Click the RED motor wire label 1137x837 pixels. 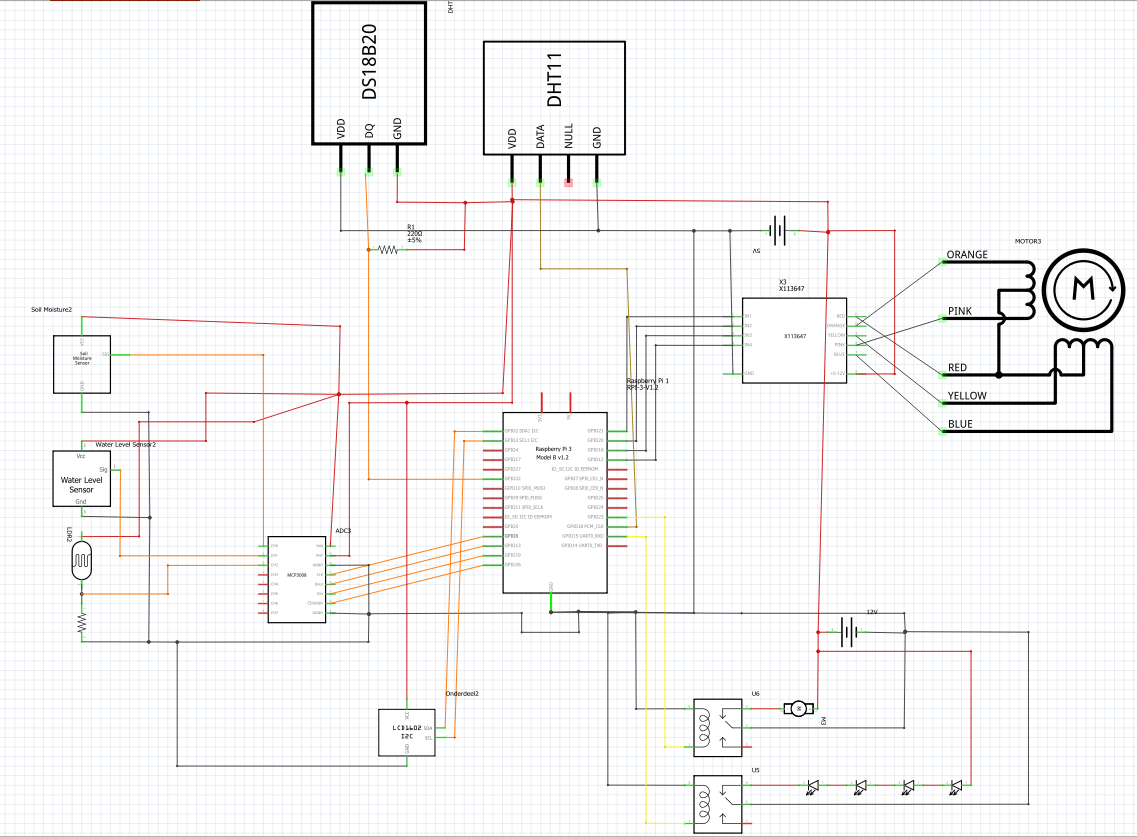tap(957, 368)
